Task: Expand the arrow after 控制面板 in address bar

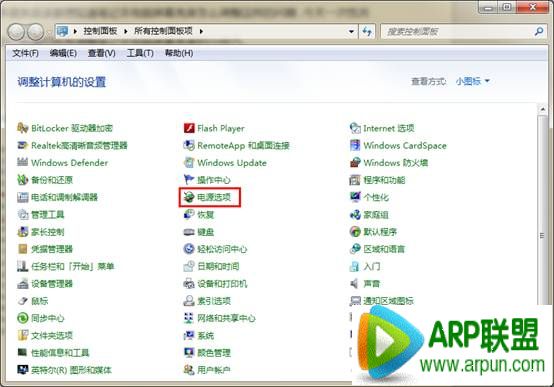Action: tap(126, 31)
